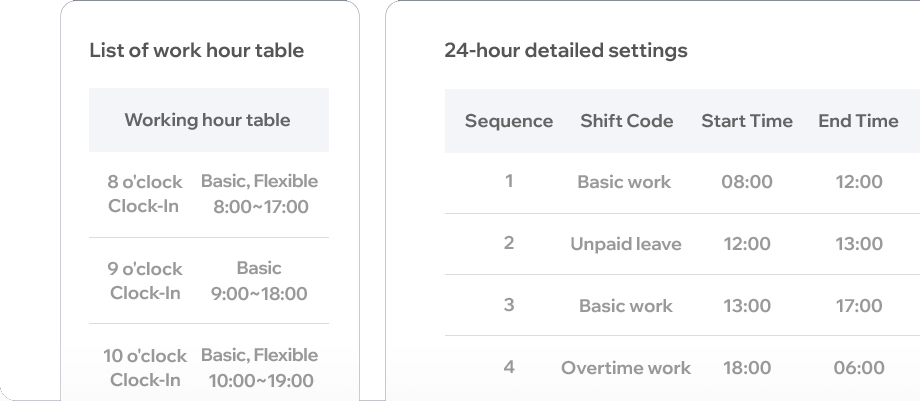This screenshot has height=401, width=920.
Task: Select the Unpaid leave shift code
Action: (x=626, y=244)
